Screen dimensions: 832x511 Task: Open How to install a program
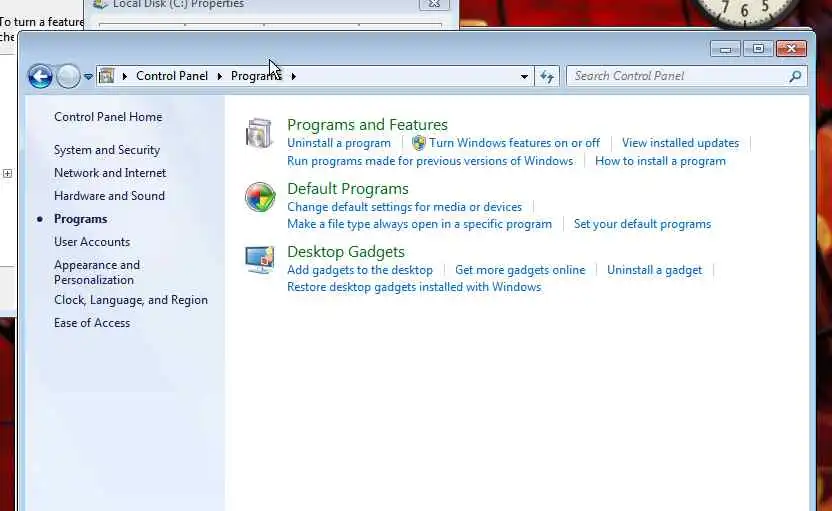(x=660, y=161)
